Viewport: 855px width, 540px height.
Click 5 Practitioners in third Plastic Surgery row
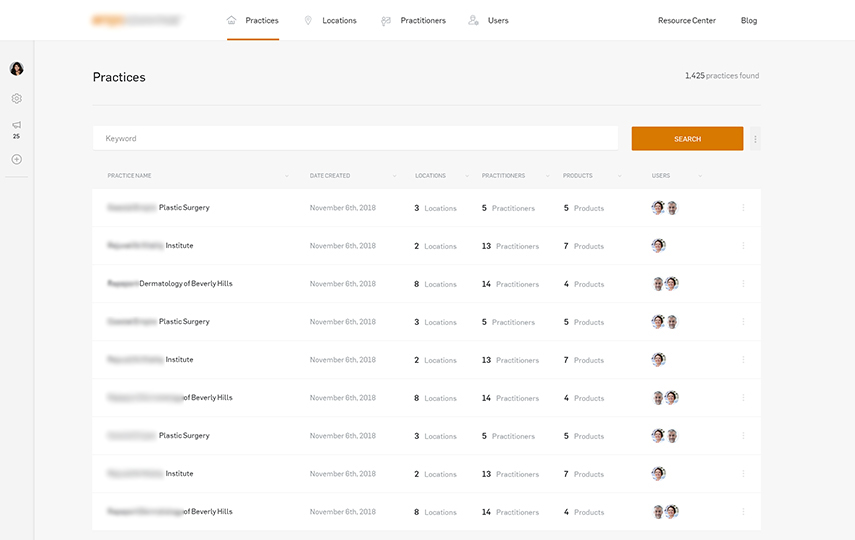(508, 436)
